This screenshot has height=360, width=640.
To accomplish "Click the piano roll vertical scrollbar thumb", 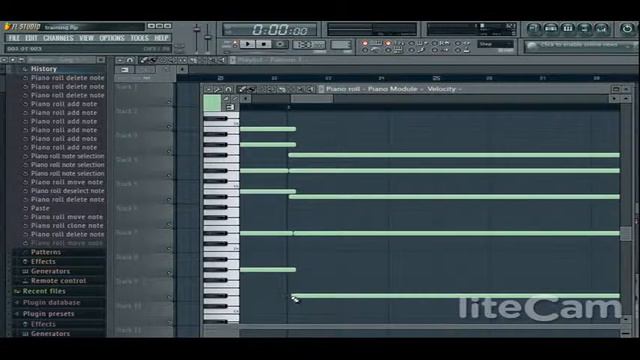I will [625, 234].
